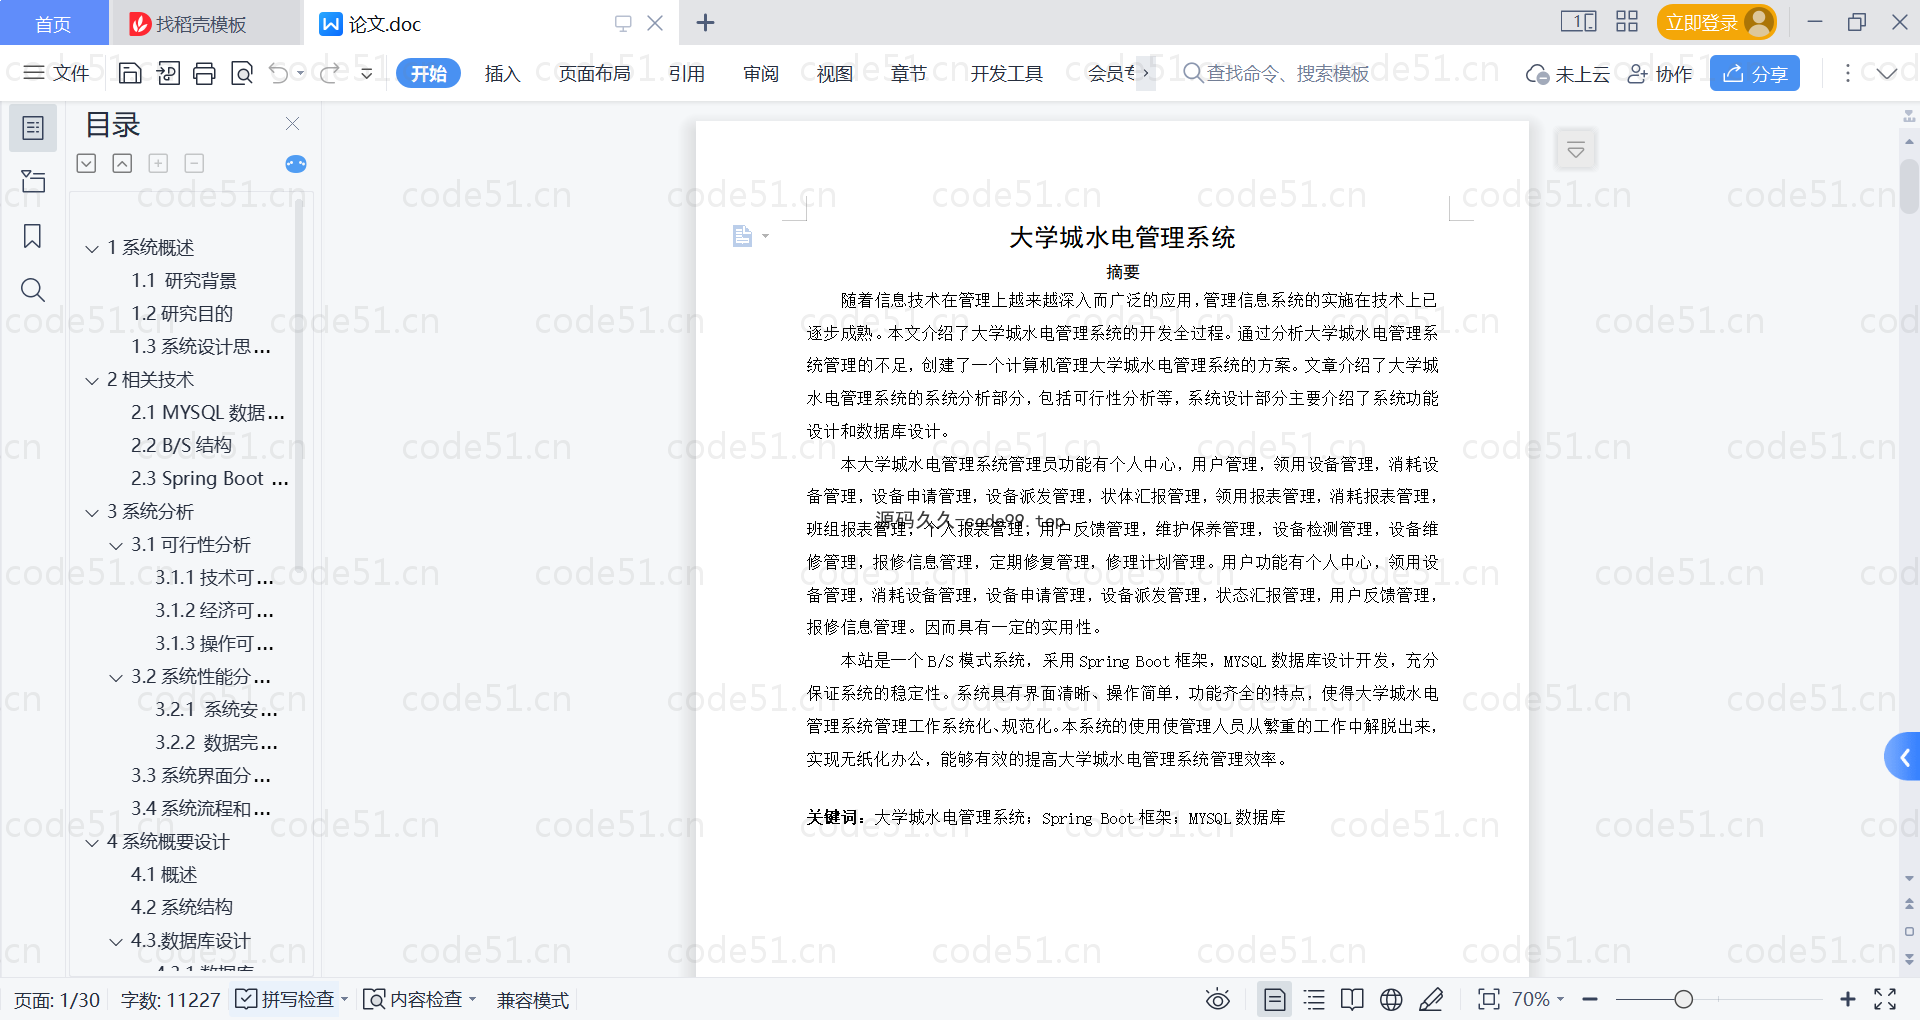Open the 文件 menu
Image resolution: width=1920 pixels, height=1020 pixels.
pos(56,73)
